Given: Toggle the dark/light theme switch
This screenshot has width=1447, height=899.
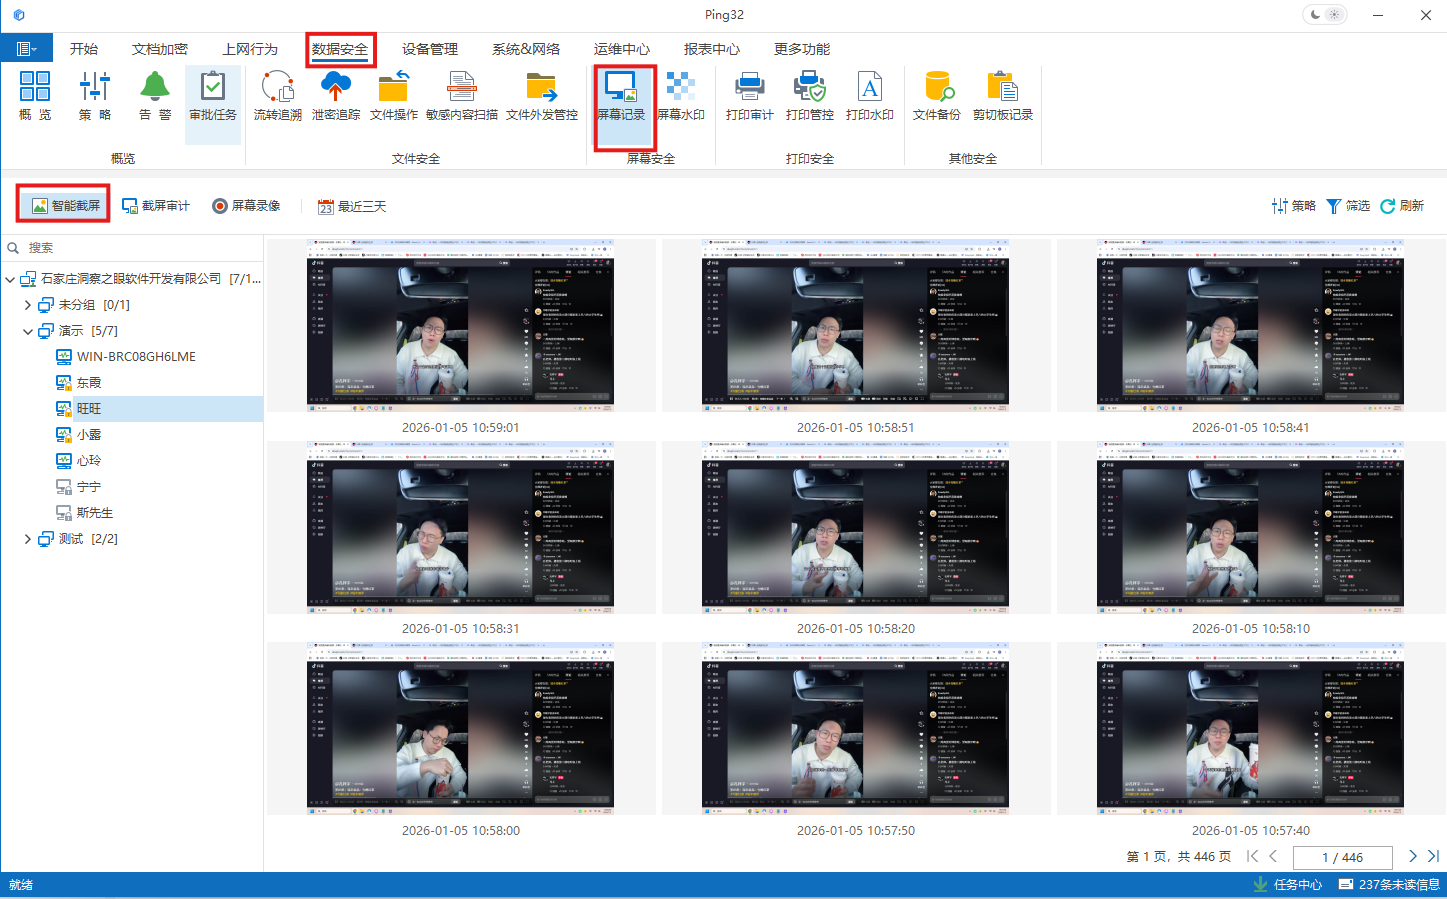Looking at the screenshot, I should pos(1325,15).
